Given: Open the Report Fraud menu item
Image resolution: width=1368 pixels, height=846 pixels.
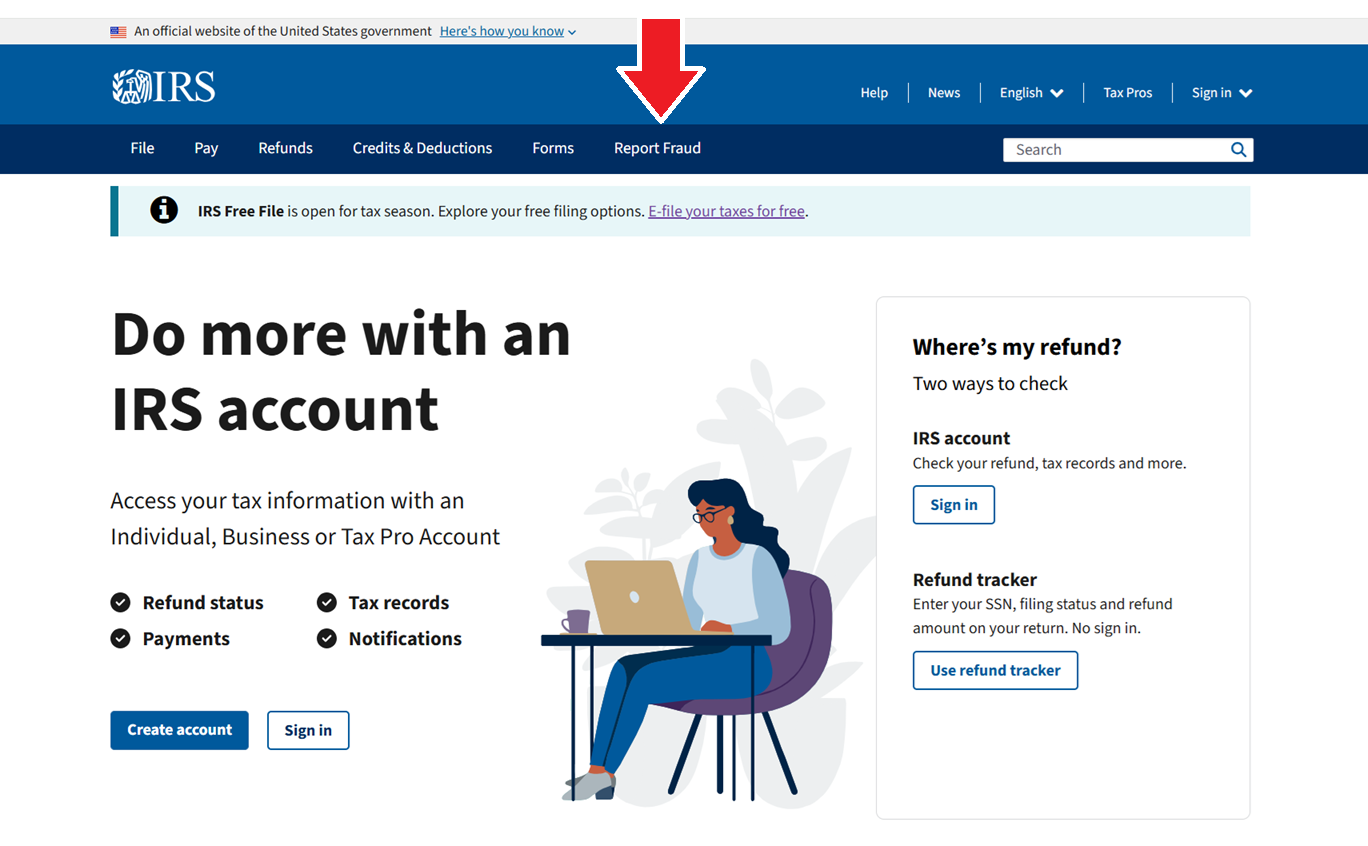Looking at the screenshot, I should coord(657,148).
